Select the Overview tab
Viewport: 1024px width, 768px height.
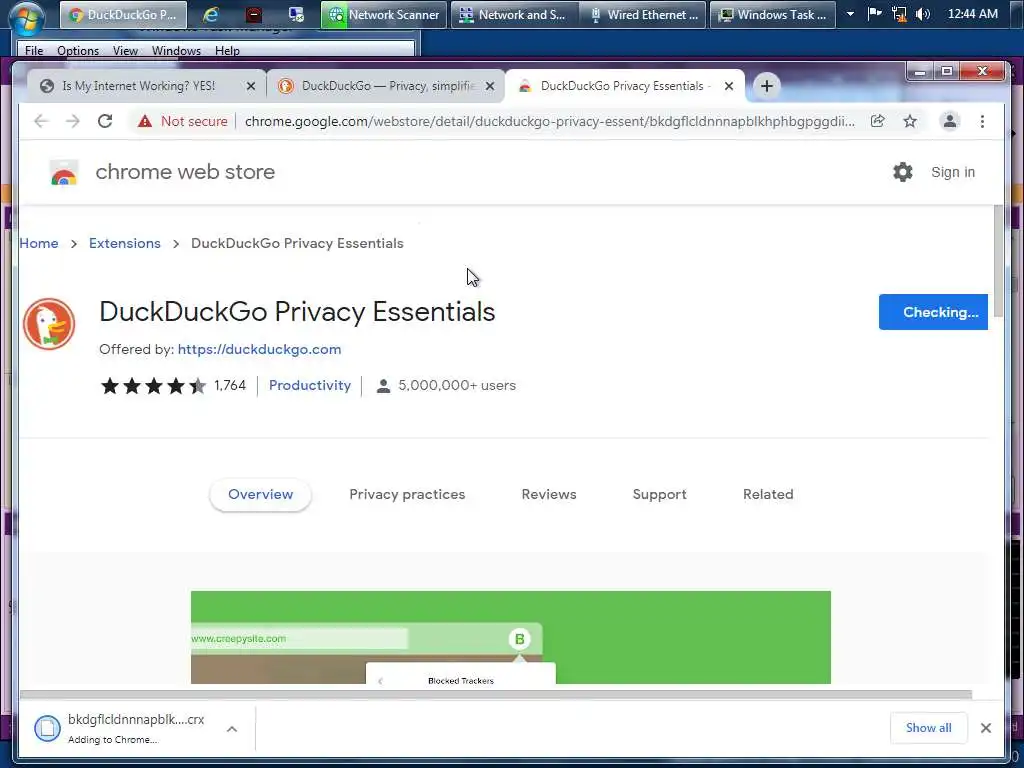point(261,494)
